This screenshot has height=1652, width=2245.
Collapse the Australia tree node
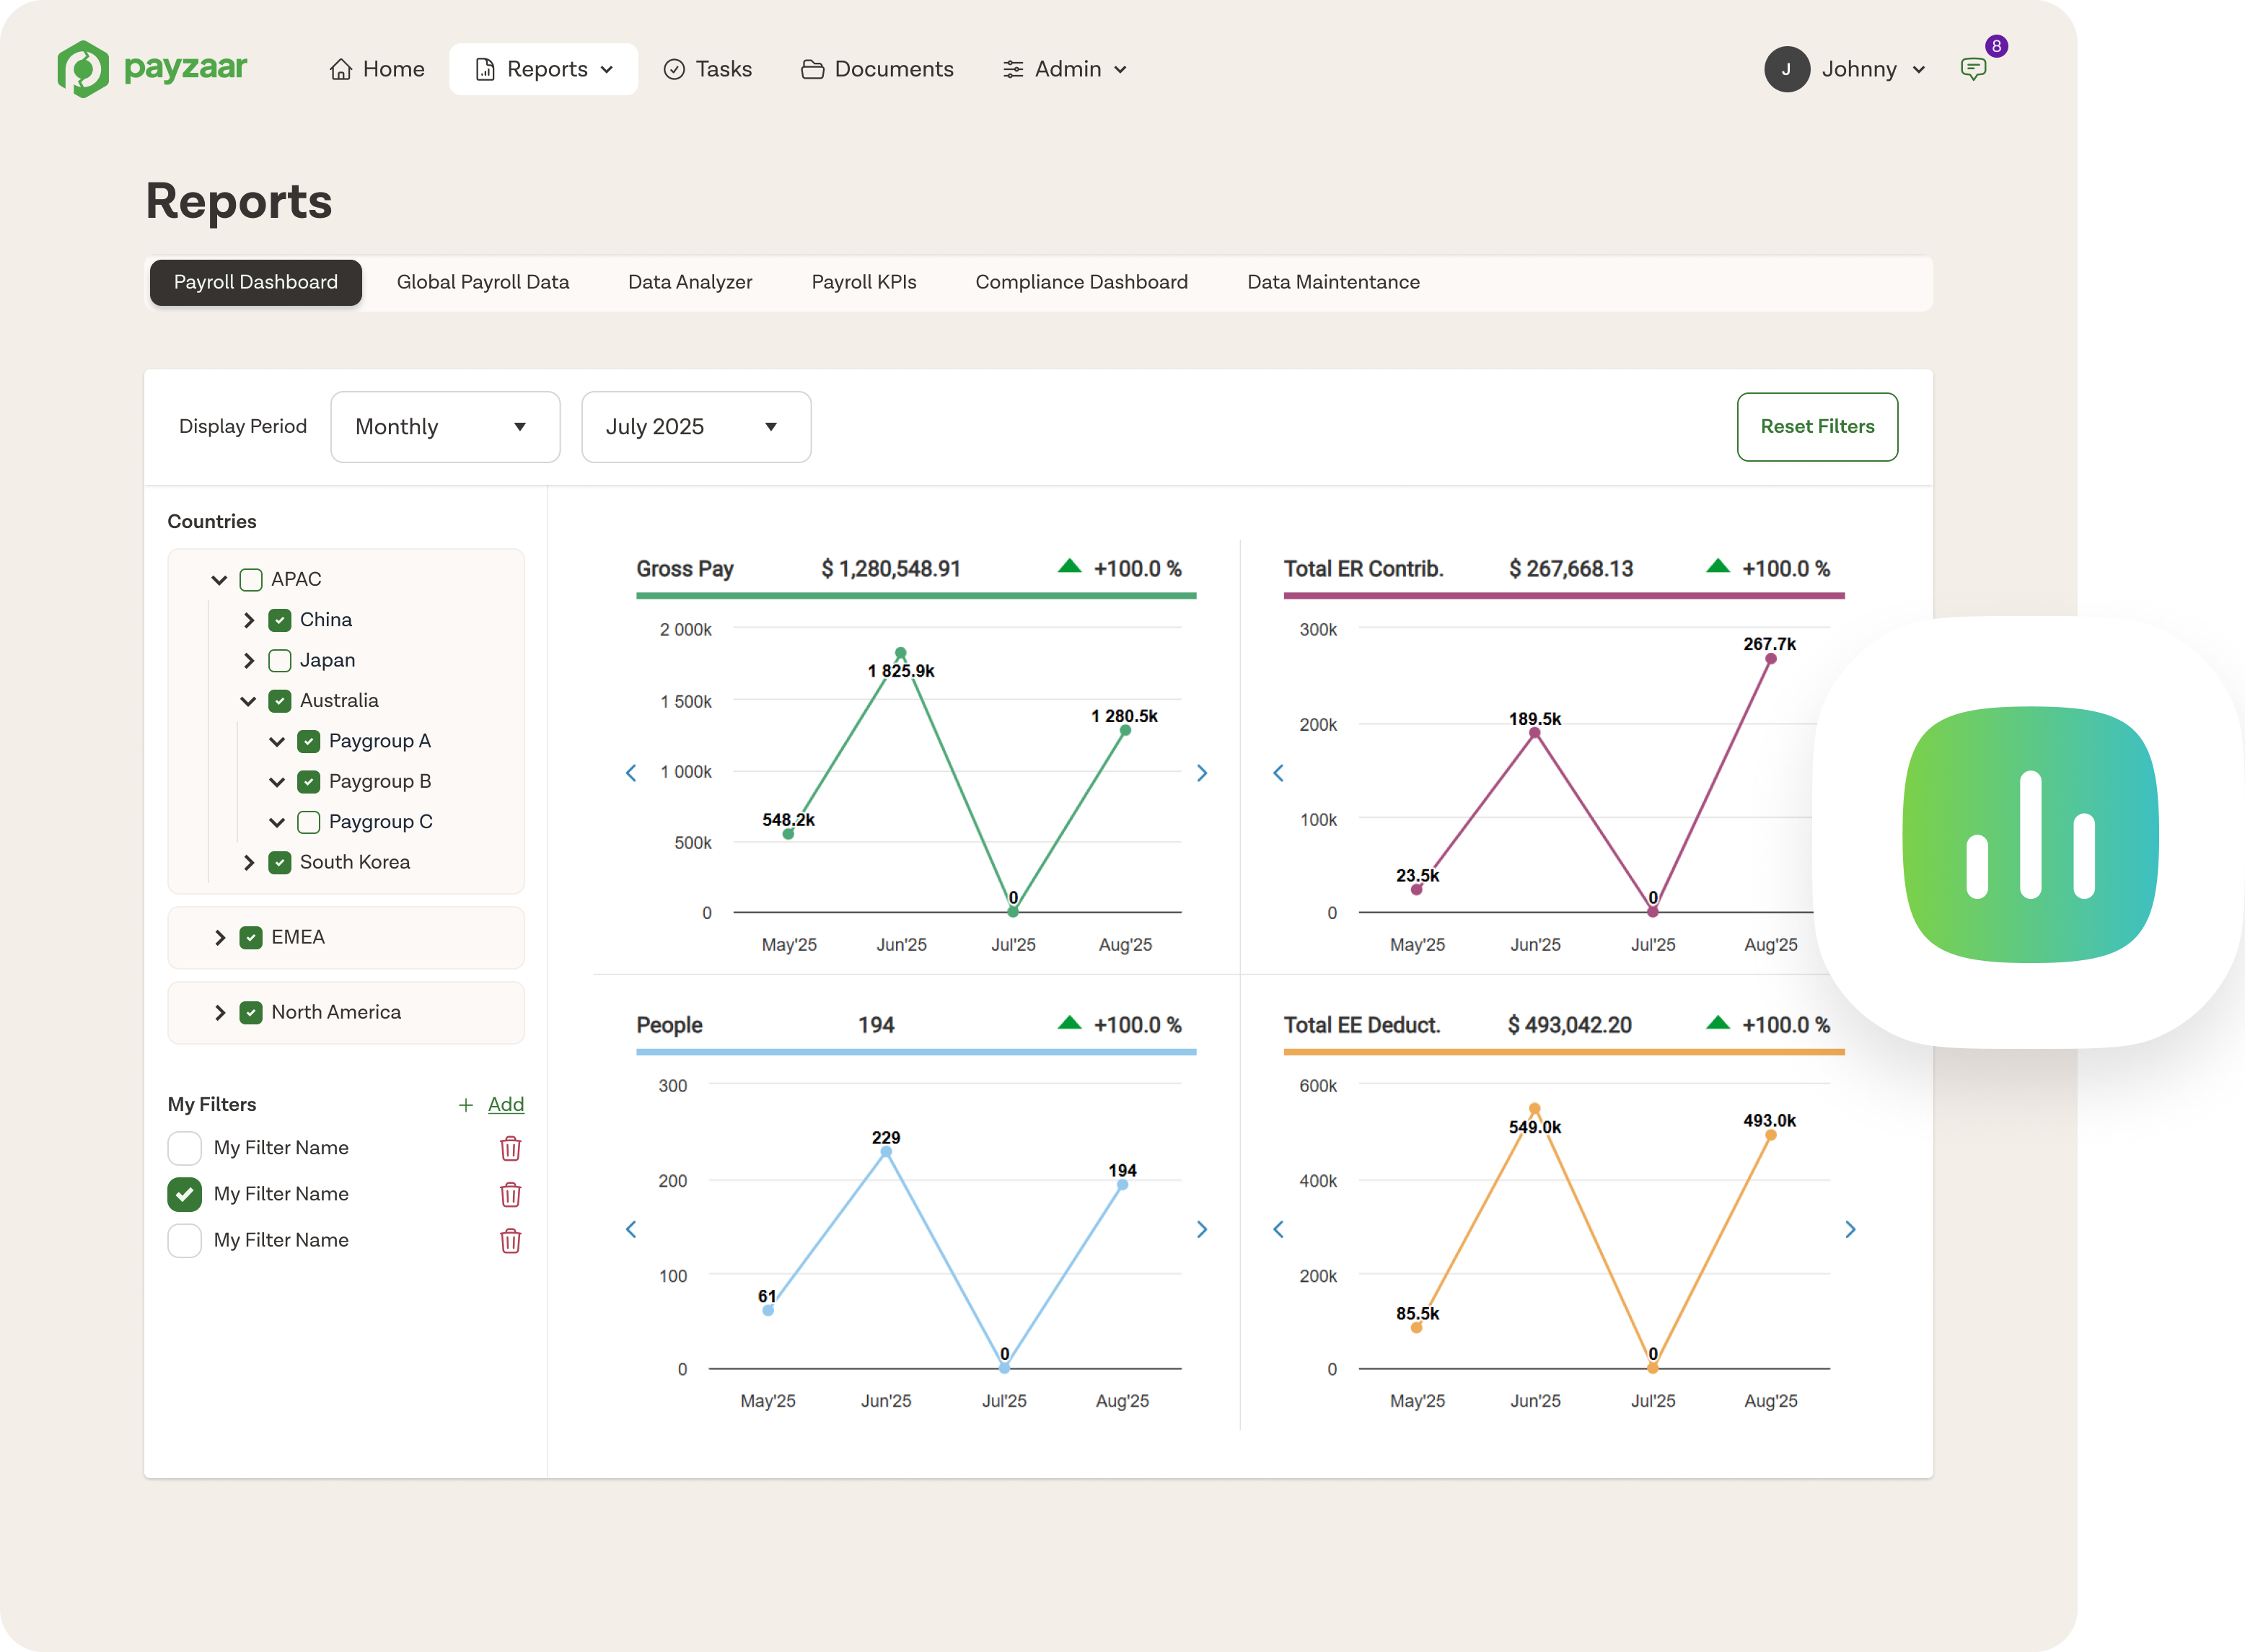point(248,701)
